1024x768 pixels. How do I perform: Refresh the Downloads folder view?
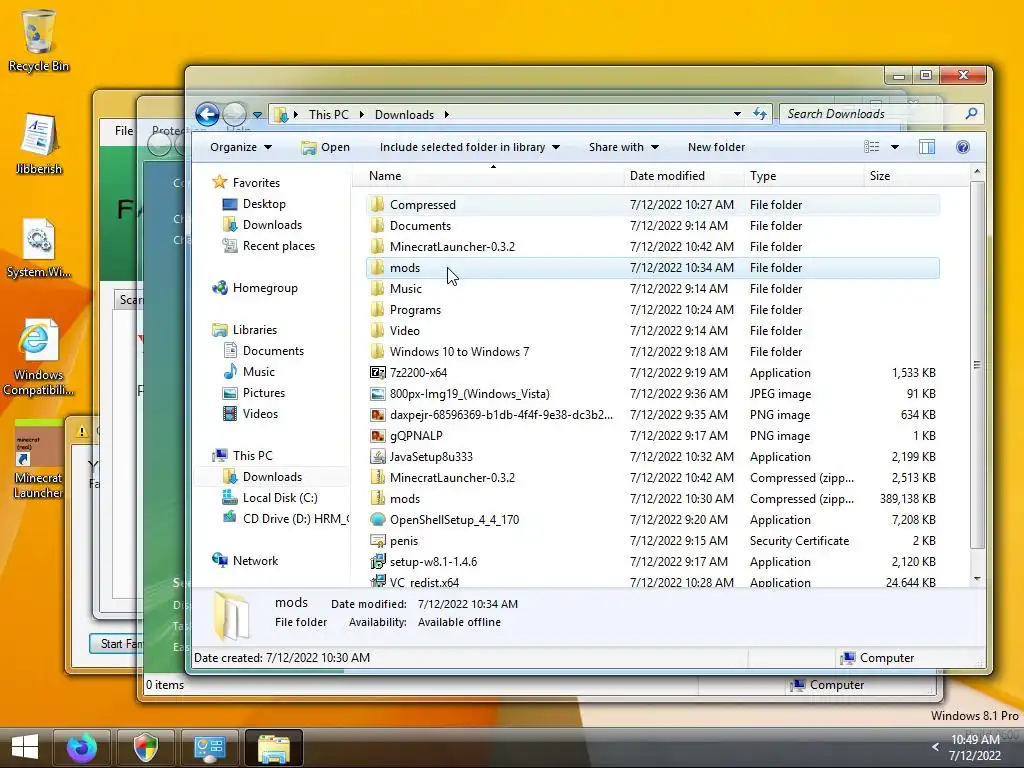click(760, 114)
